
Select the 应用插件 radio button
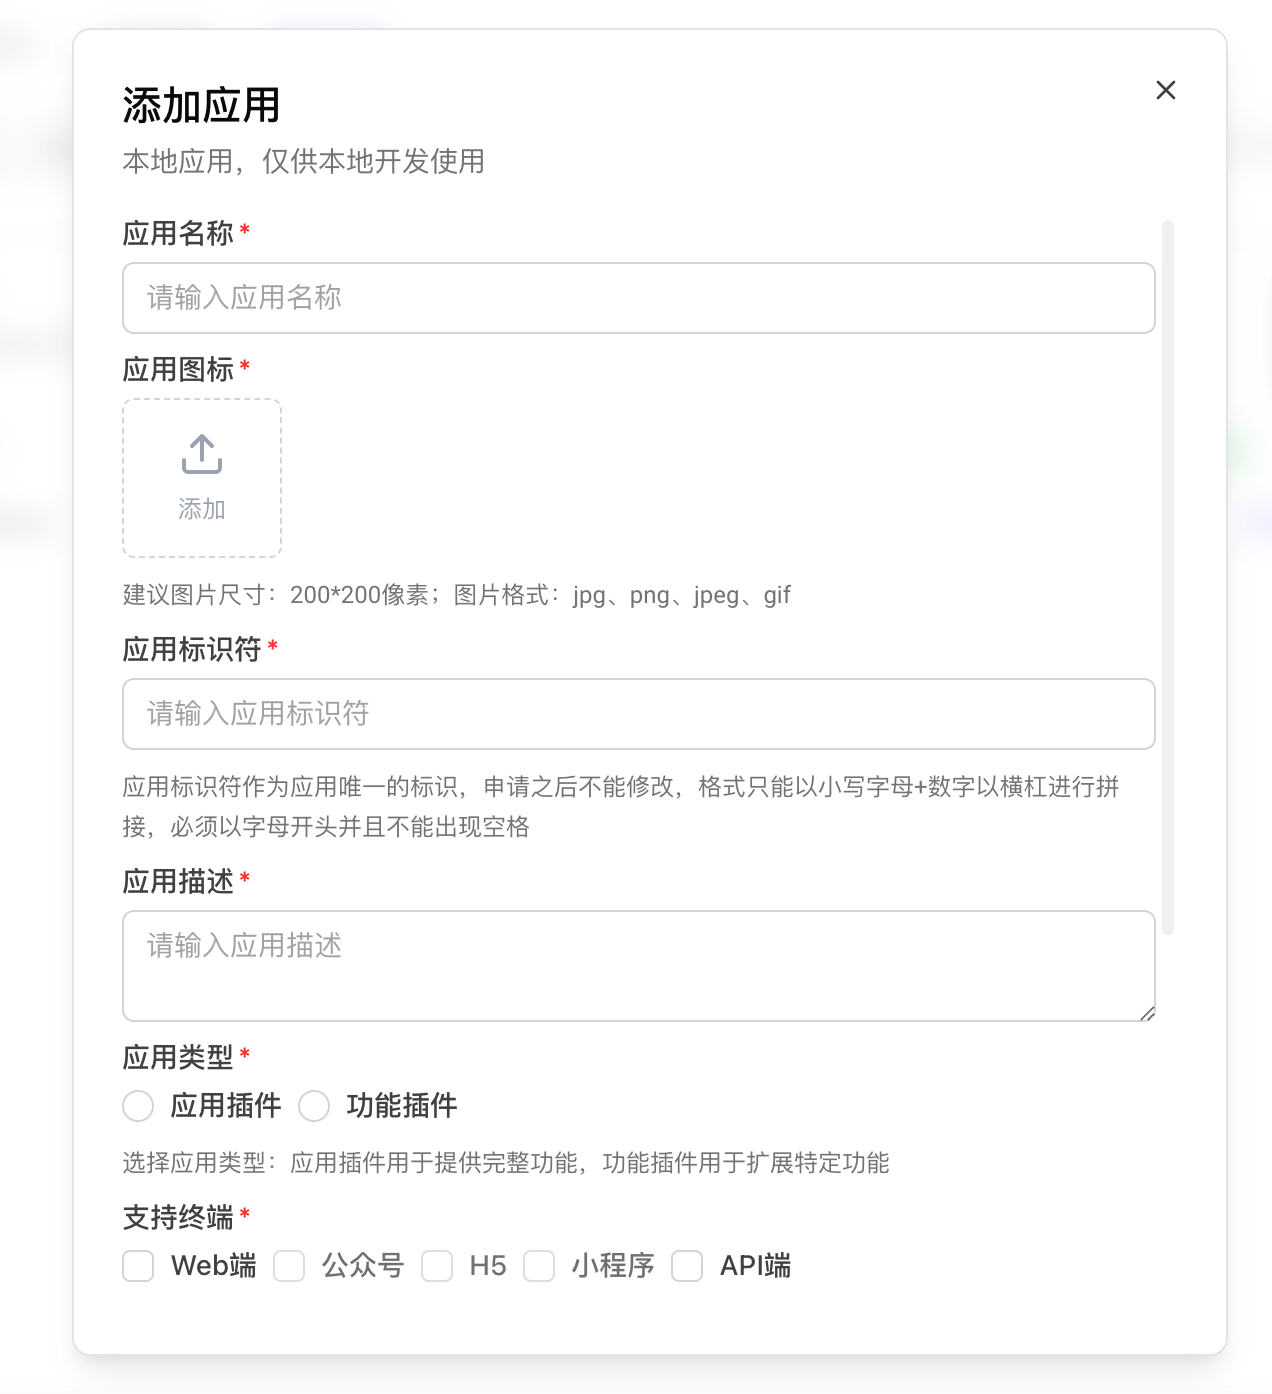coord(138,1106)
